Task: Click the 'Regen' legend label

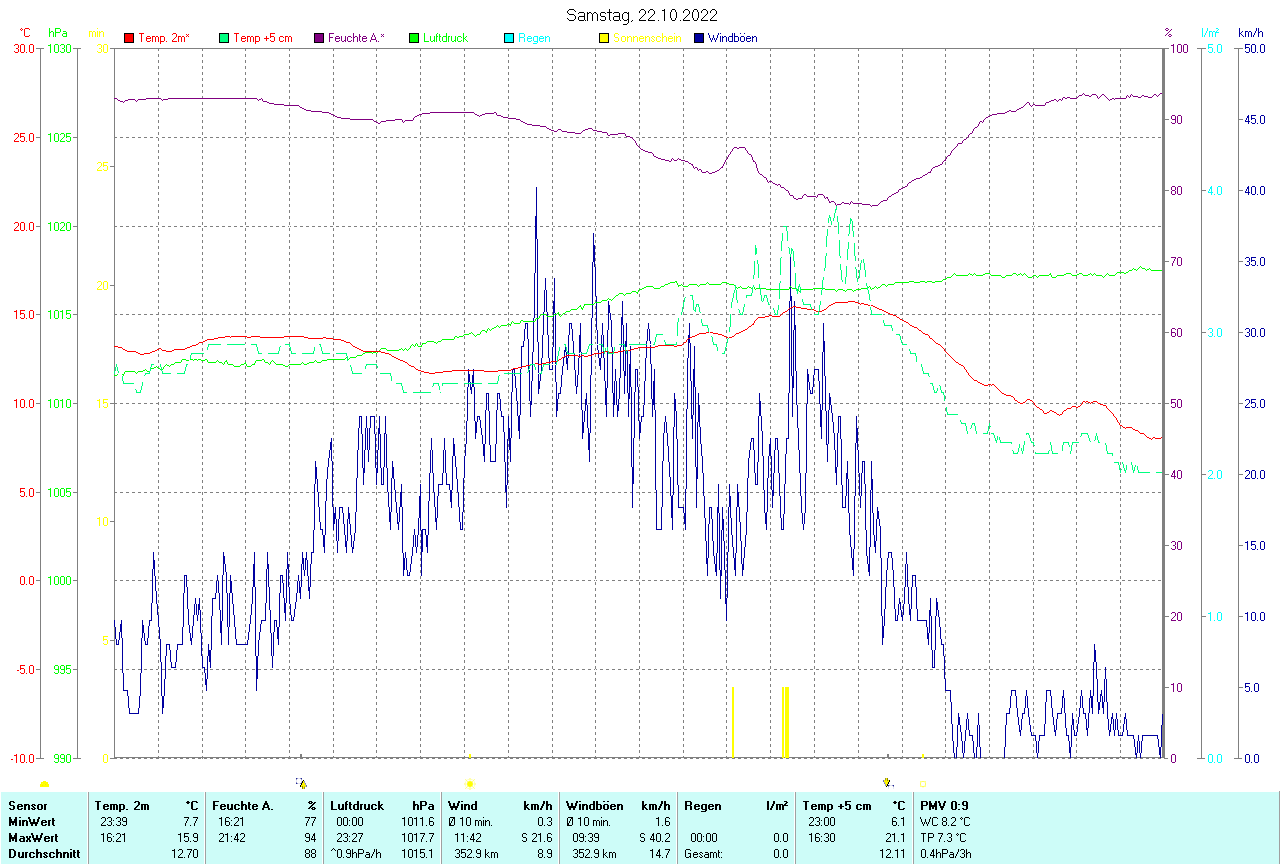Action: click(x=534, y=38)
